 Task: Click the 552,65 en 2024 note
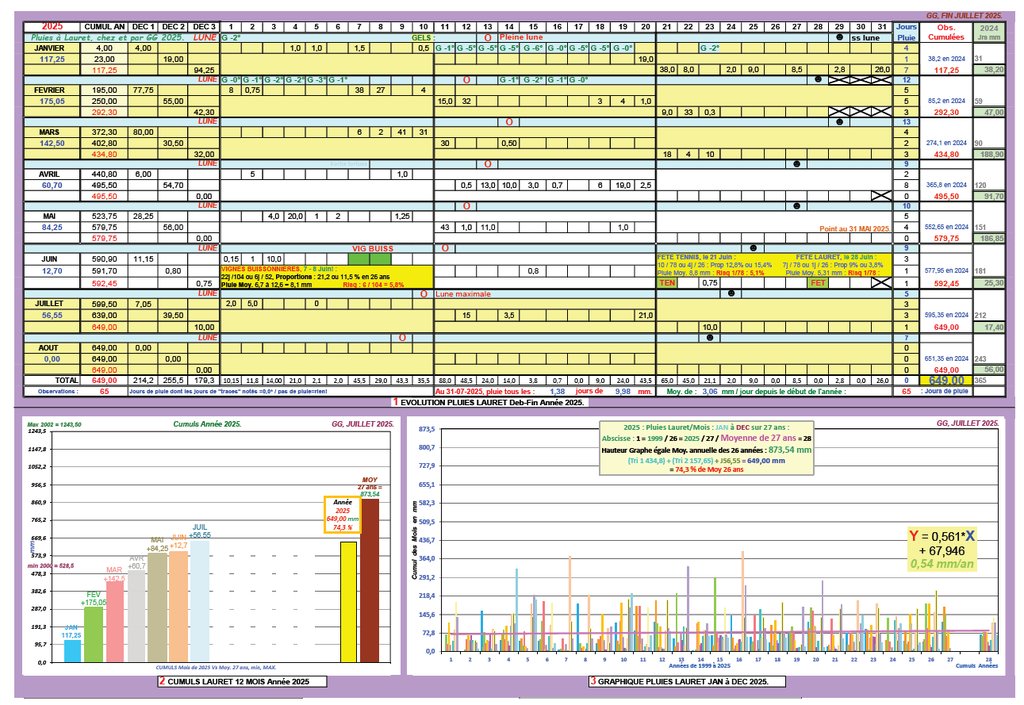coord(946,227)
